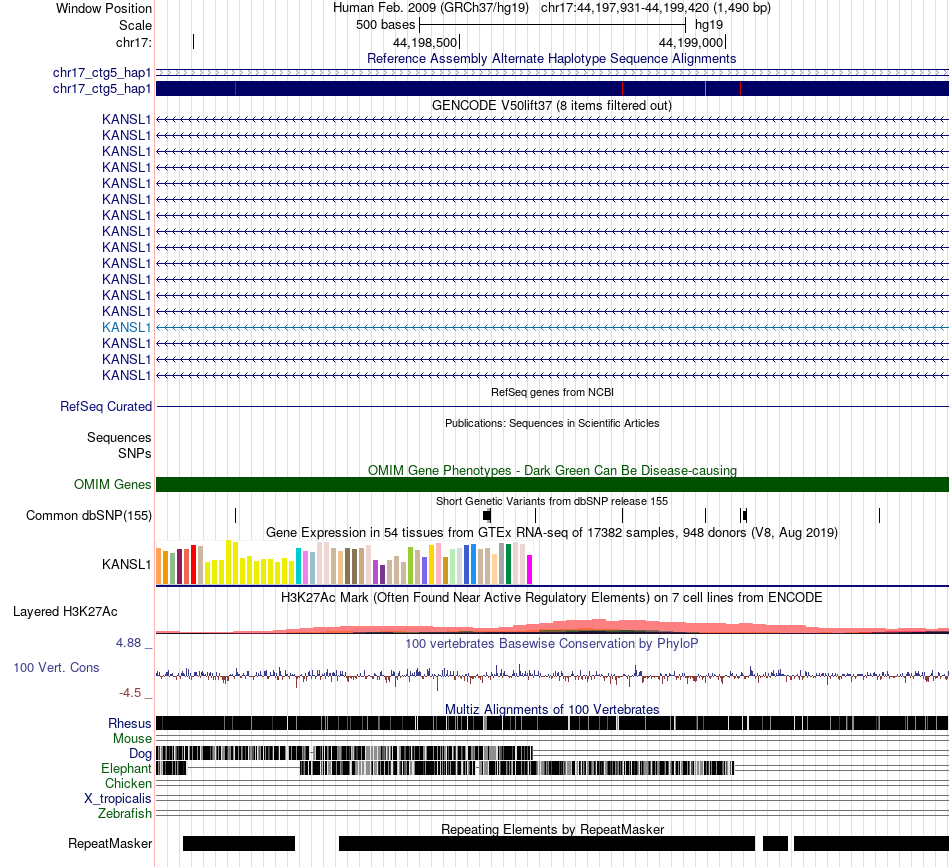Click the dark green OMIM gene bar
The height and width of the screenshot is (867, 950).
[x=552, y=485]
